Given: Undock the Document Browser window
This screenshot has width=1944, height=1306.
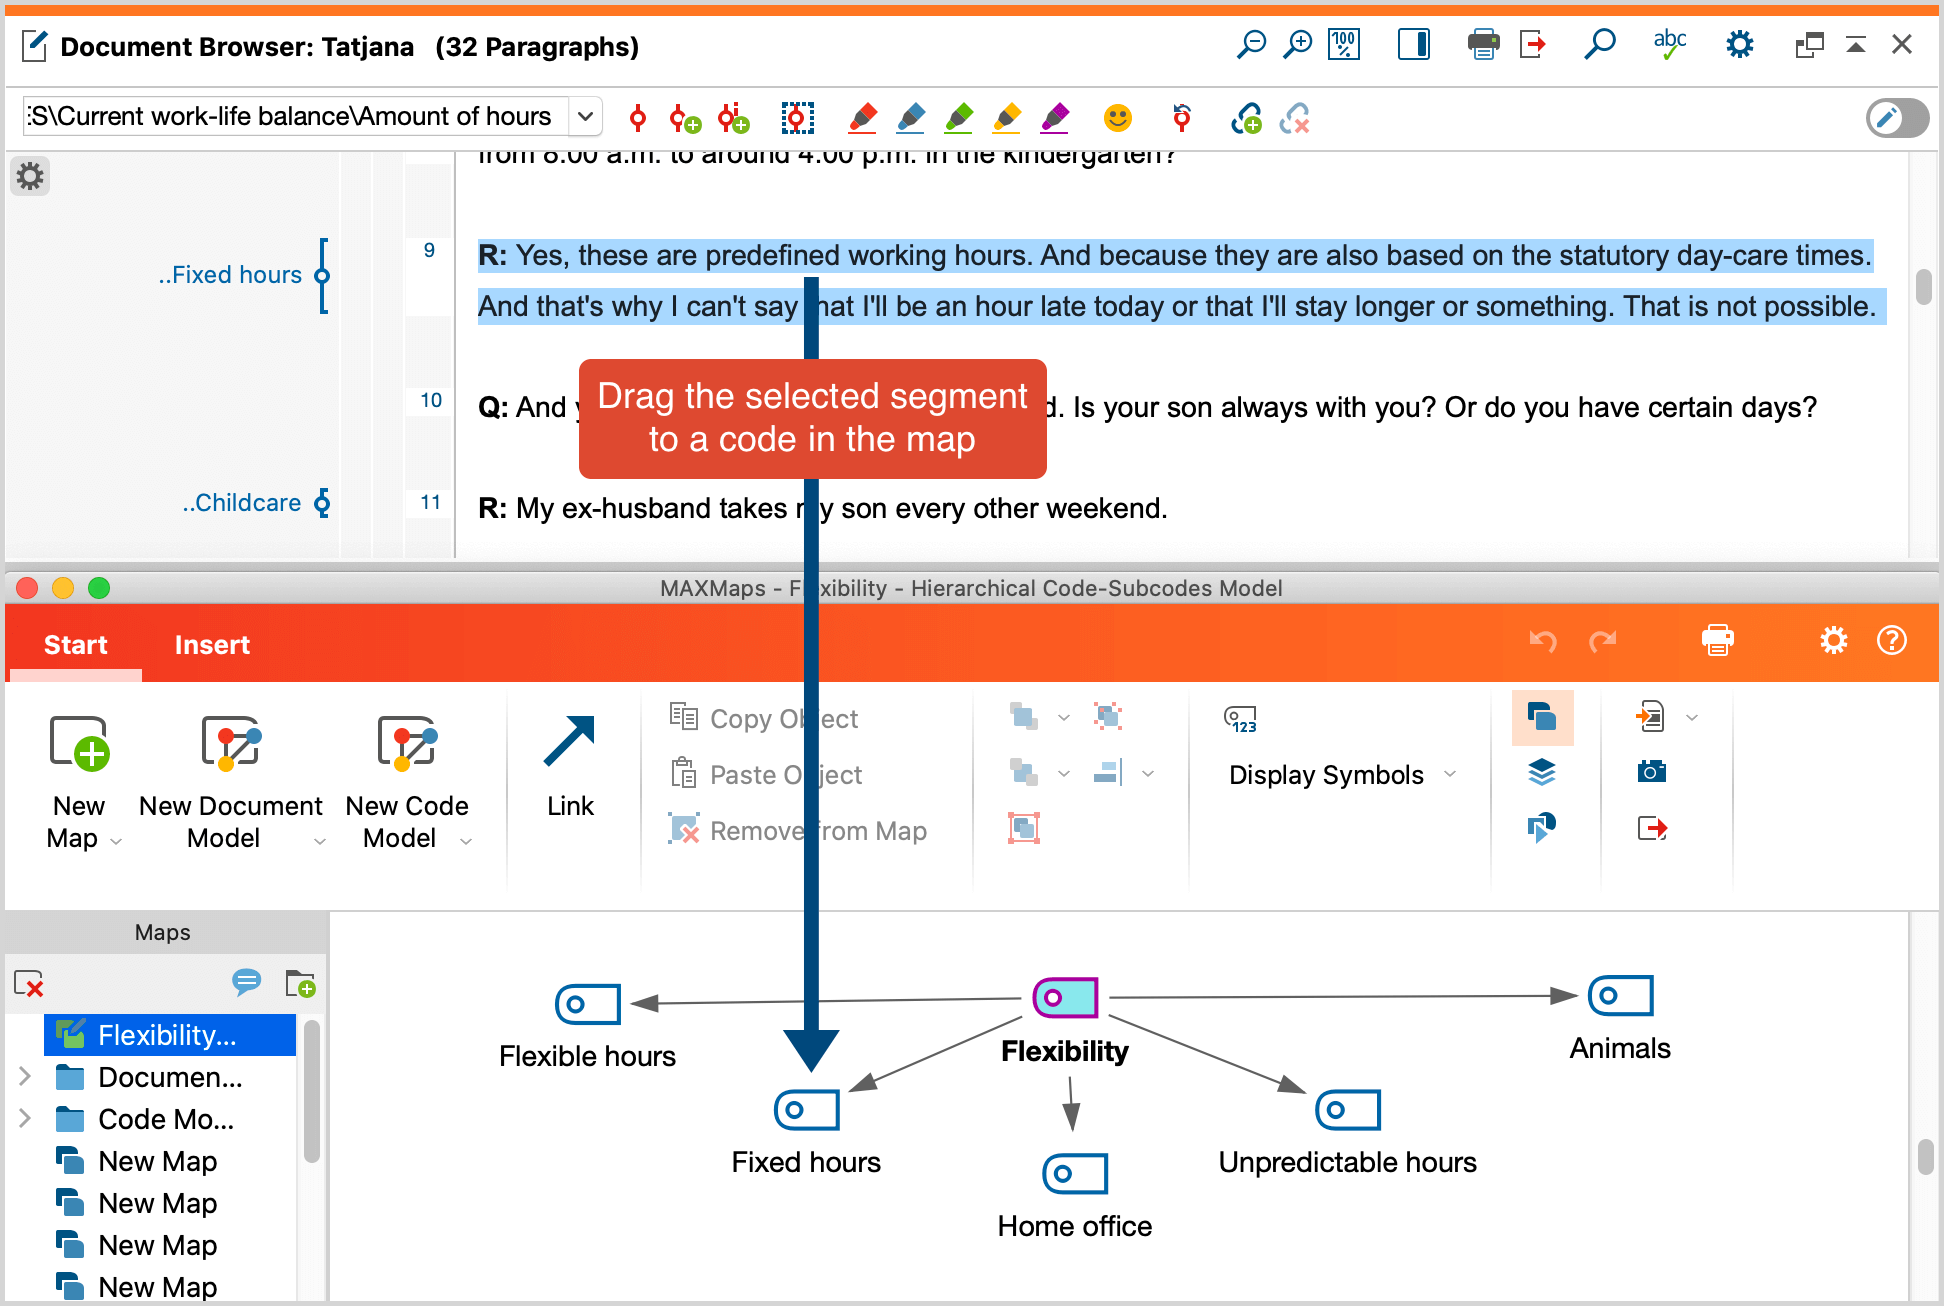Looking at the screenshot, I should [1809, 45].
